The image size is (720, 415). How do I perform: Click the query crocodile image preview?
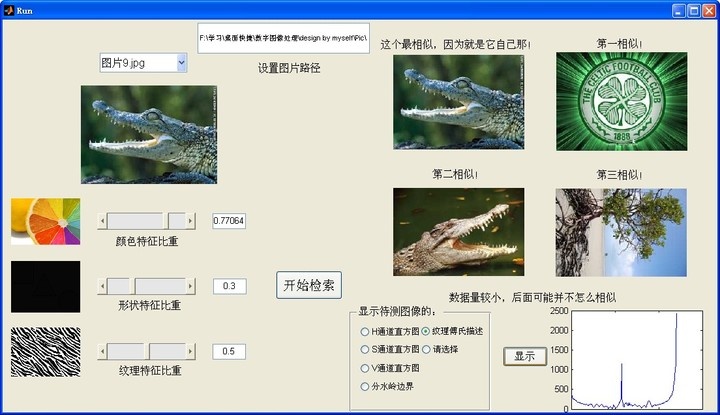click(149, 135)
